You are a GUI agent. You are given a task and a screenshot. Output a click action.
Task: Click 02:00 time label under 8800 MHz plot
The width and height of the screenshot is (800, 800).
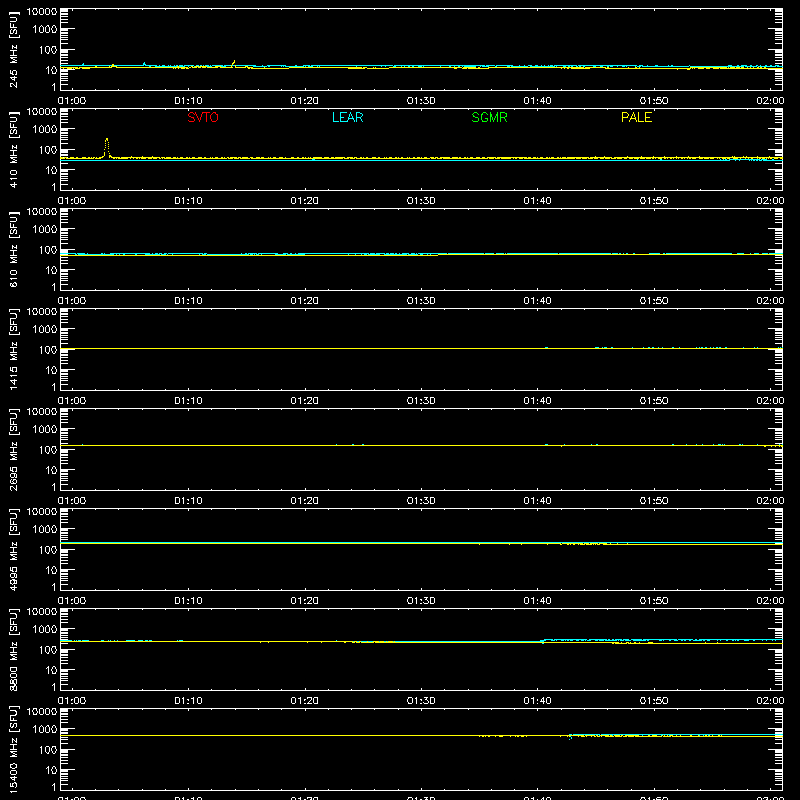770,701
